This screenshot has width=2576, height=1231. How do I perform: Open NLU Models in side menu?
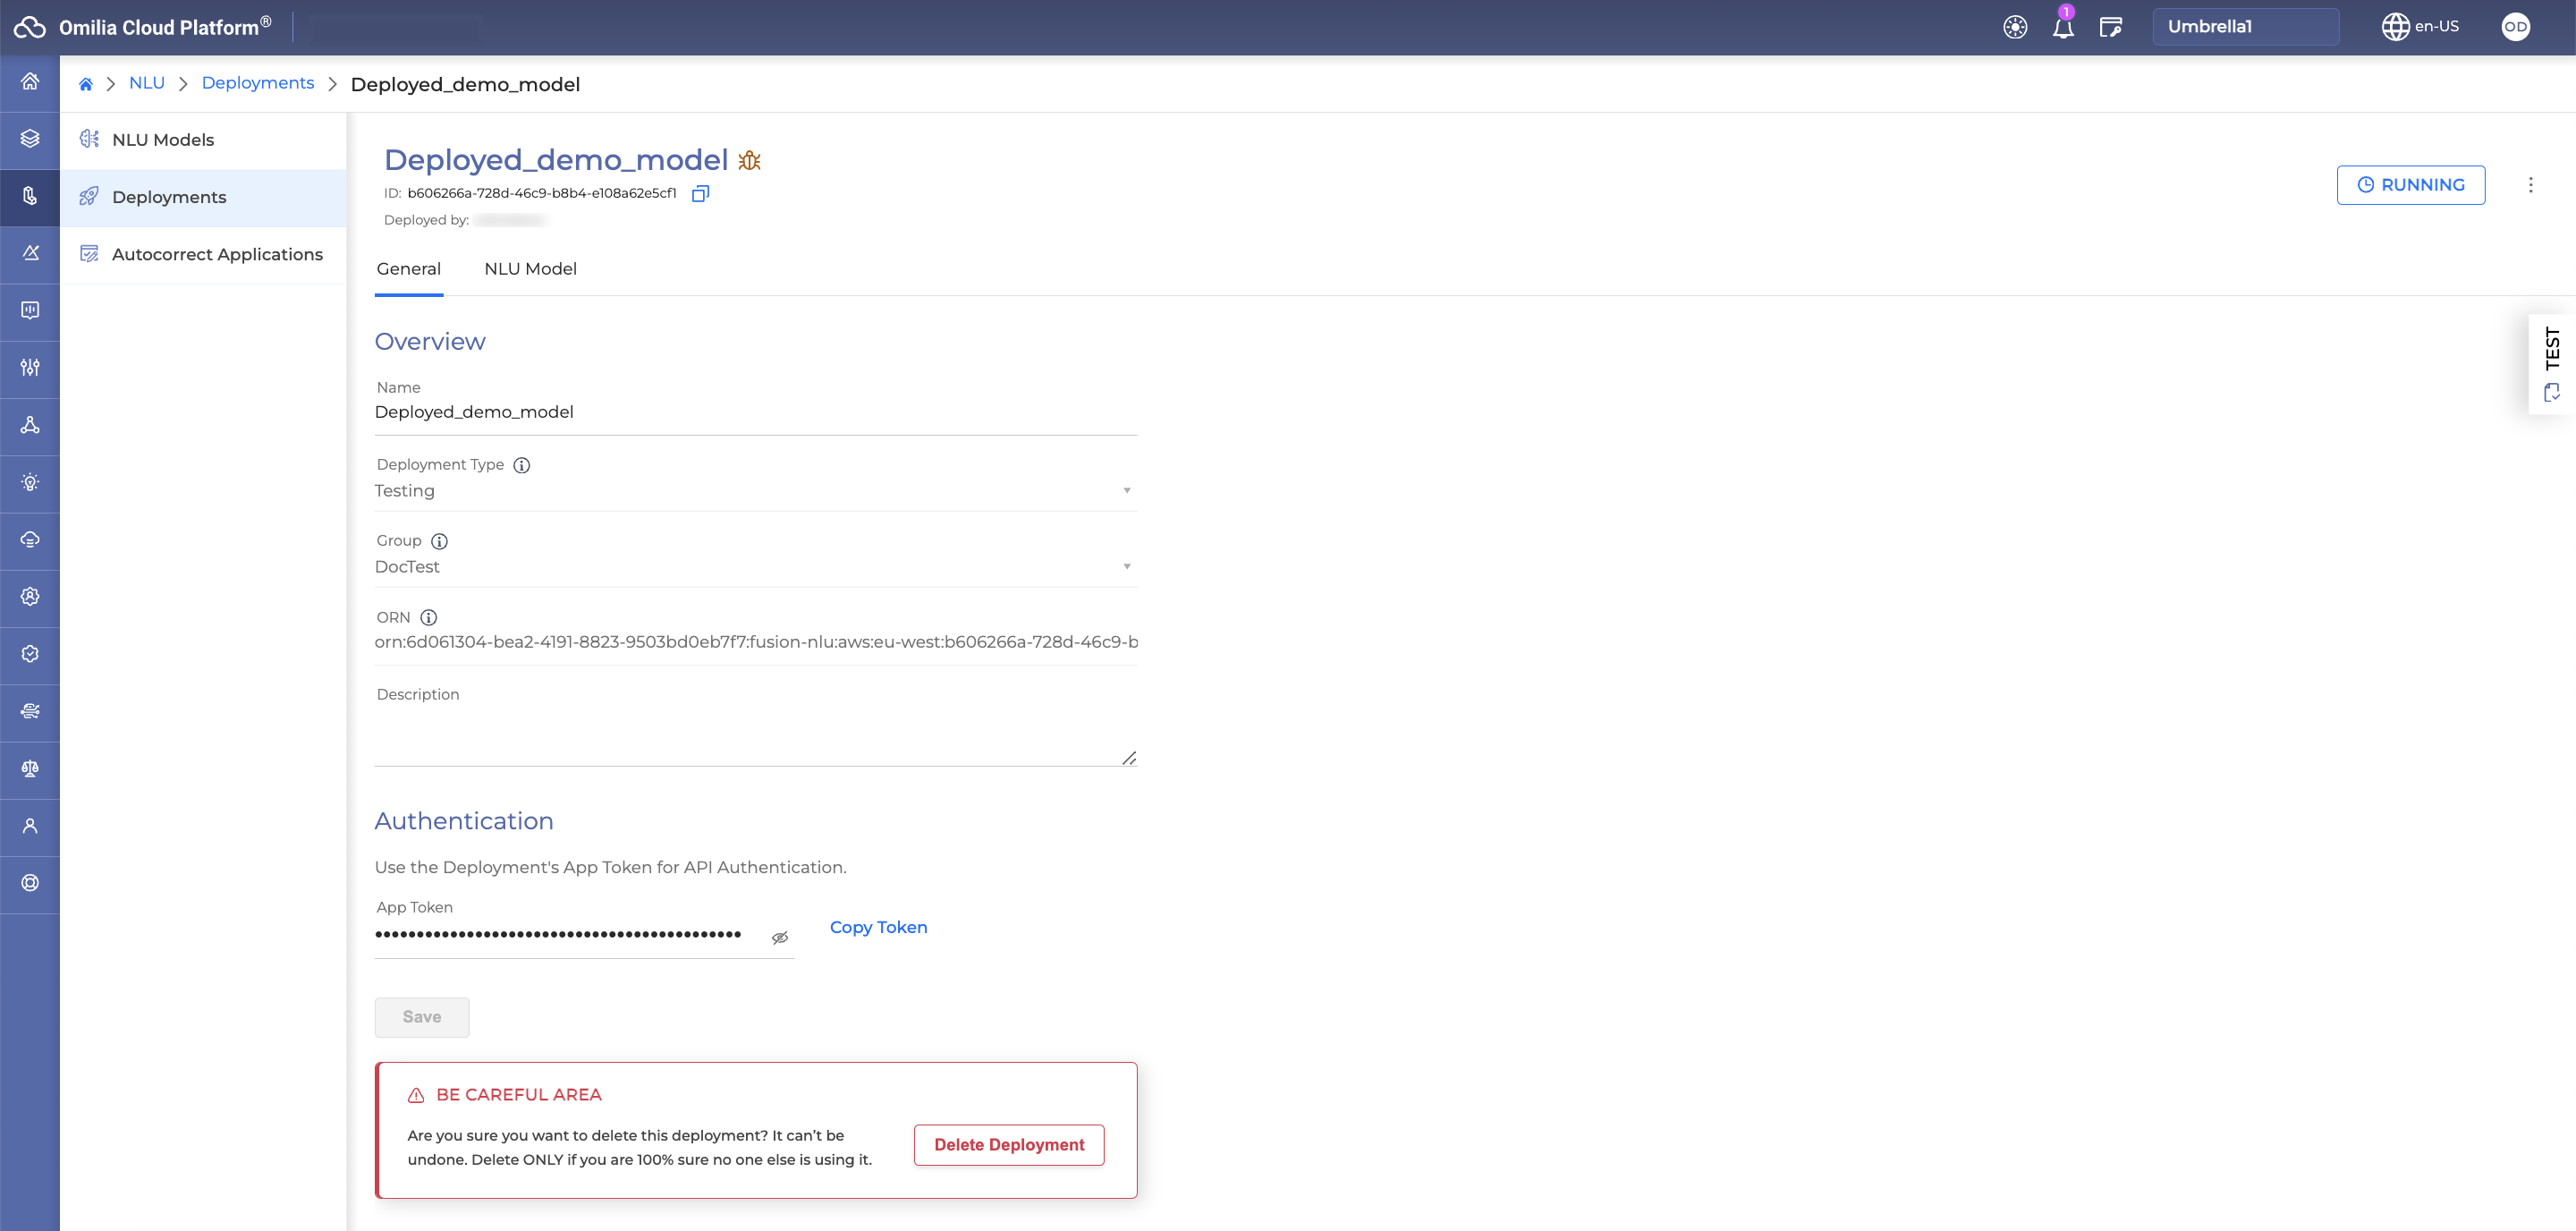click(x=203, y=140)
